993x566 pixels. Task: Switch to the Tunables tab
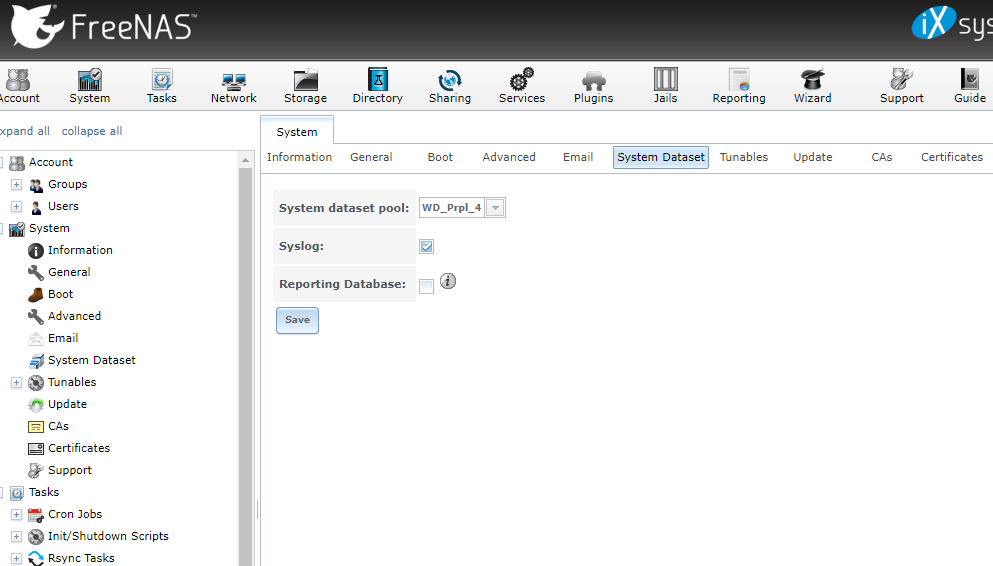click(x=743, y=157)
